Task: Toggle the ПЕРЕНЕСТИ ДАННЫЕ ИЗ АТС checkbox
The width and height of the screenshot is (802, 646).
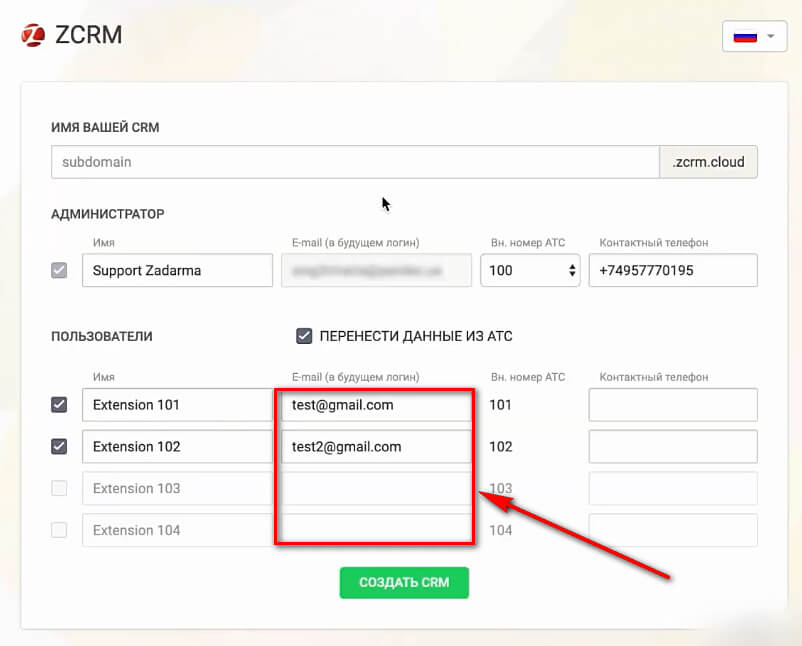Action: [304, 336]
